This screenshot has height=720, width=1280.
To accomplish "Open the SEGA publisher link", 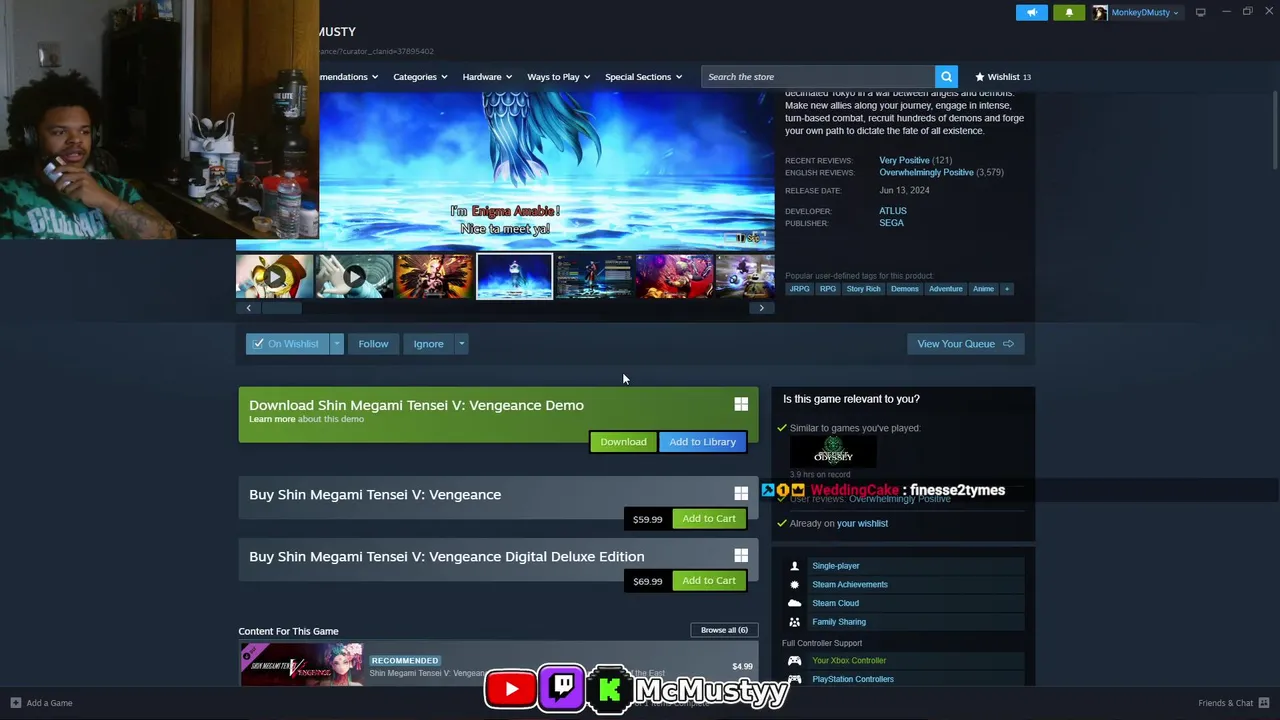I will pyautogui.click(x=891, y=223).
